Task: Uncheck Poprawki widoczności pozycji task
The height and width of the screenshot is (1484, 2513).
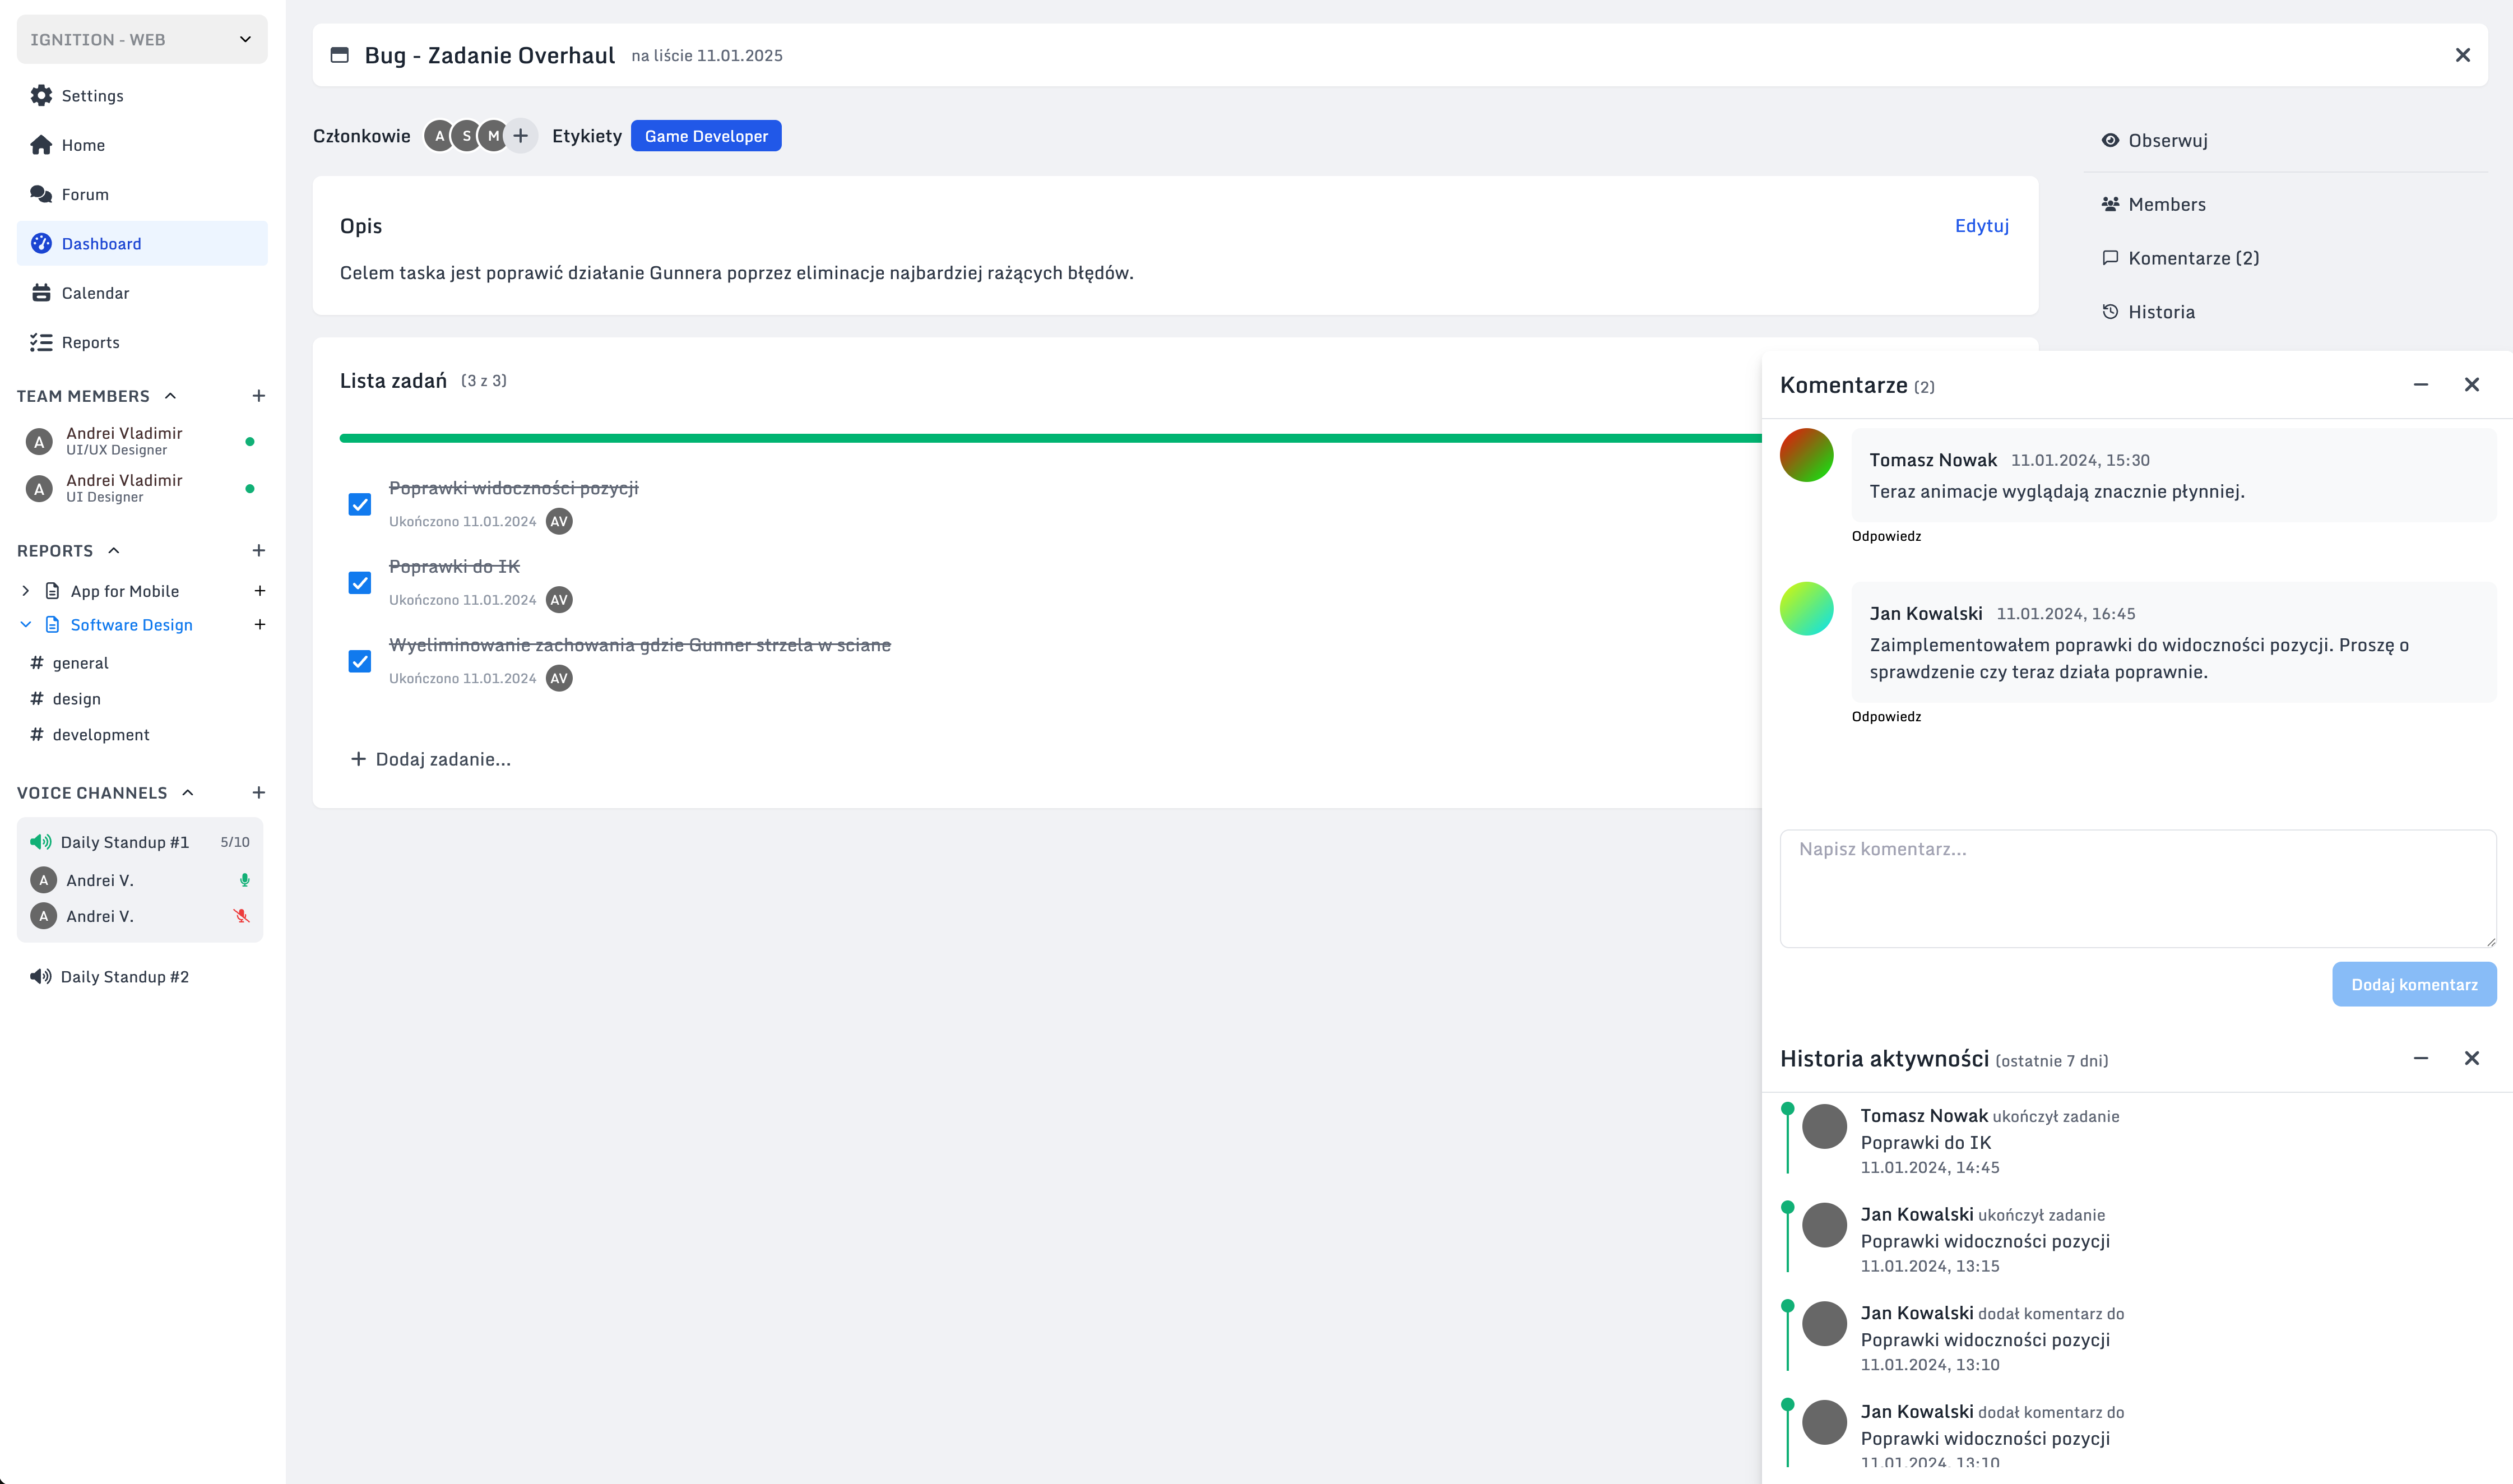Action: 360,505
